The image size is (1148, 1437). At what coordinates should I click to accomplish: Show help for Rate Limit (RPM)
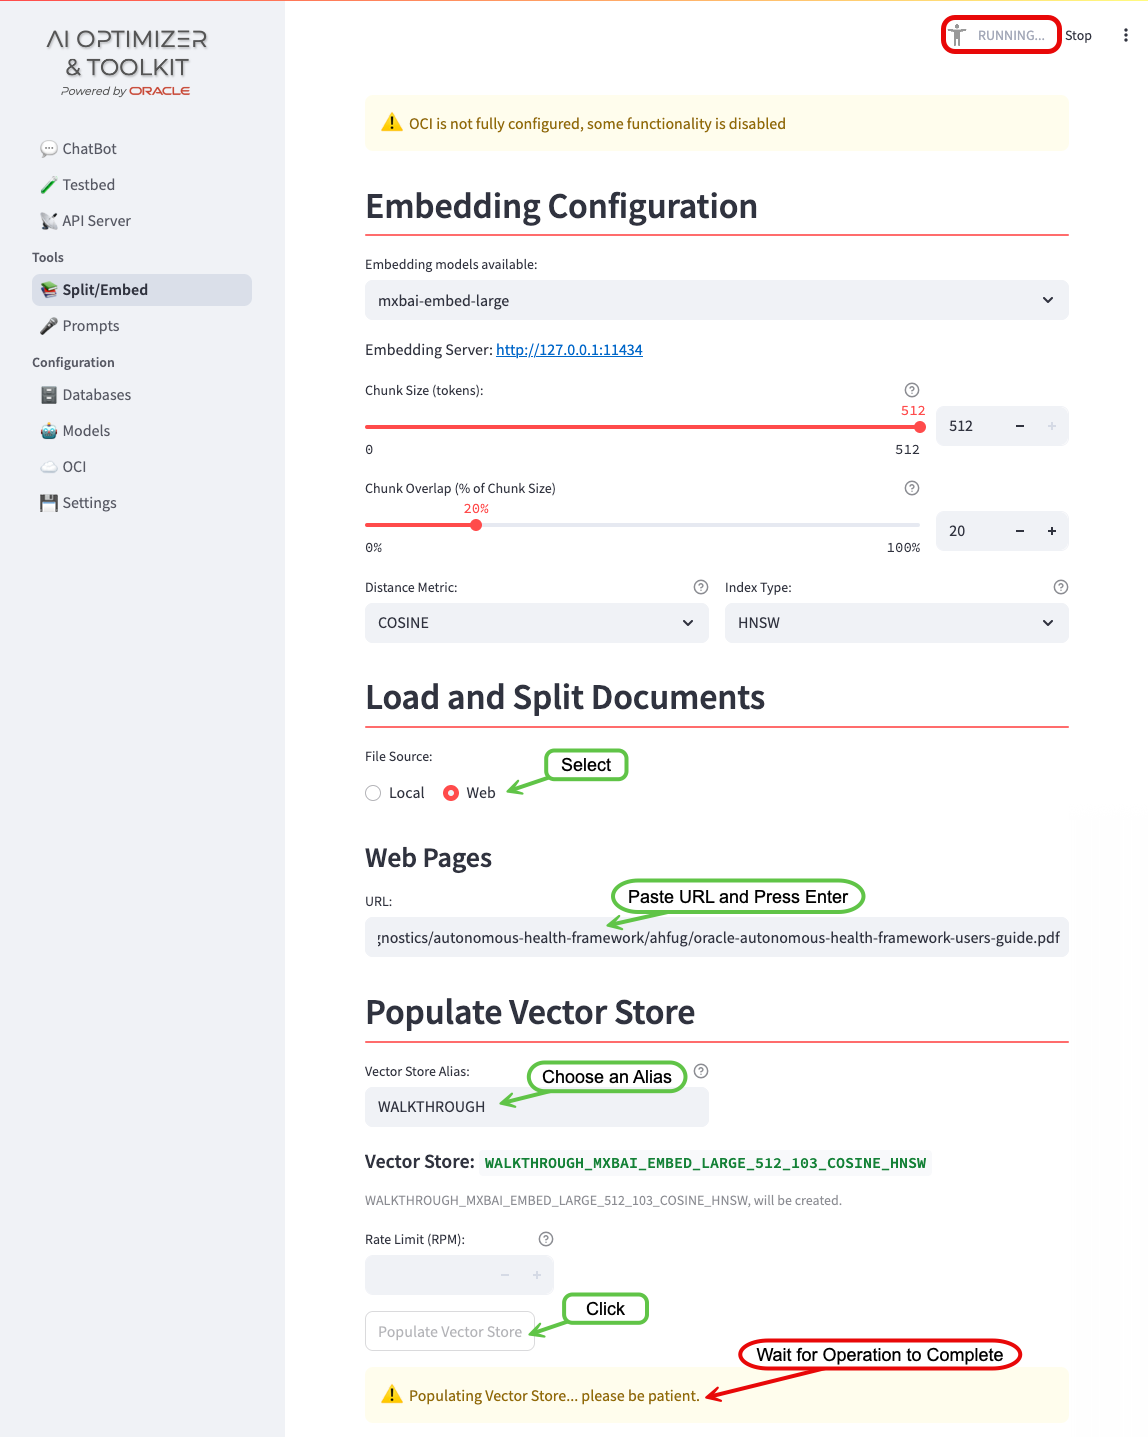pos(546,1239)
